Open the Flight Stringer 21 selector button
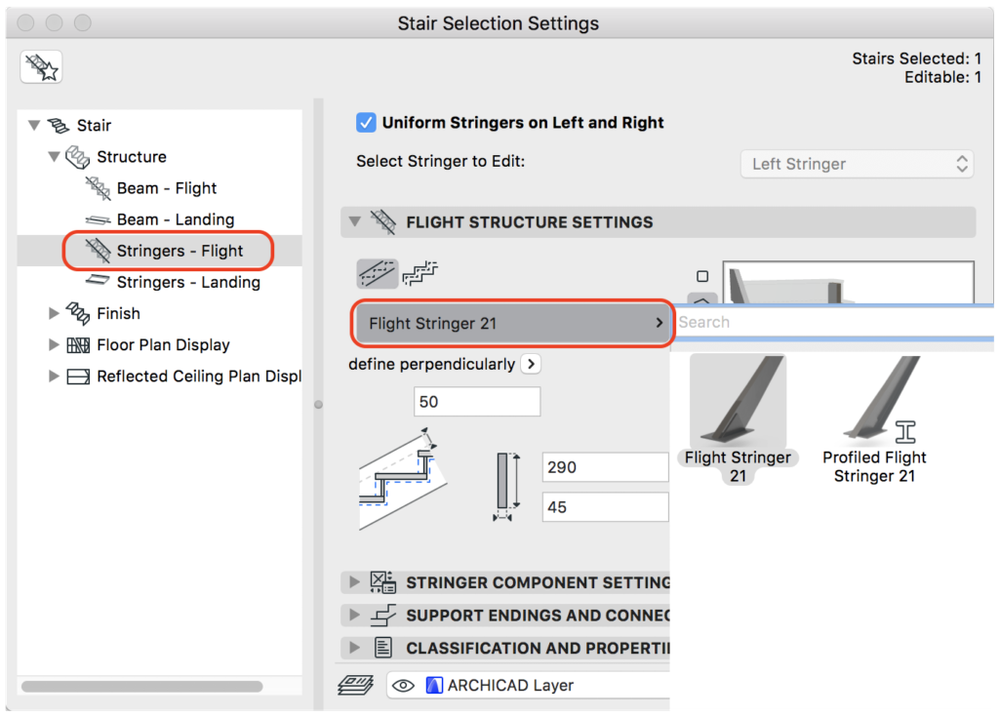999x715 pixels. [x=513, y=323]
